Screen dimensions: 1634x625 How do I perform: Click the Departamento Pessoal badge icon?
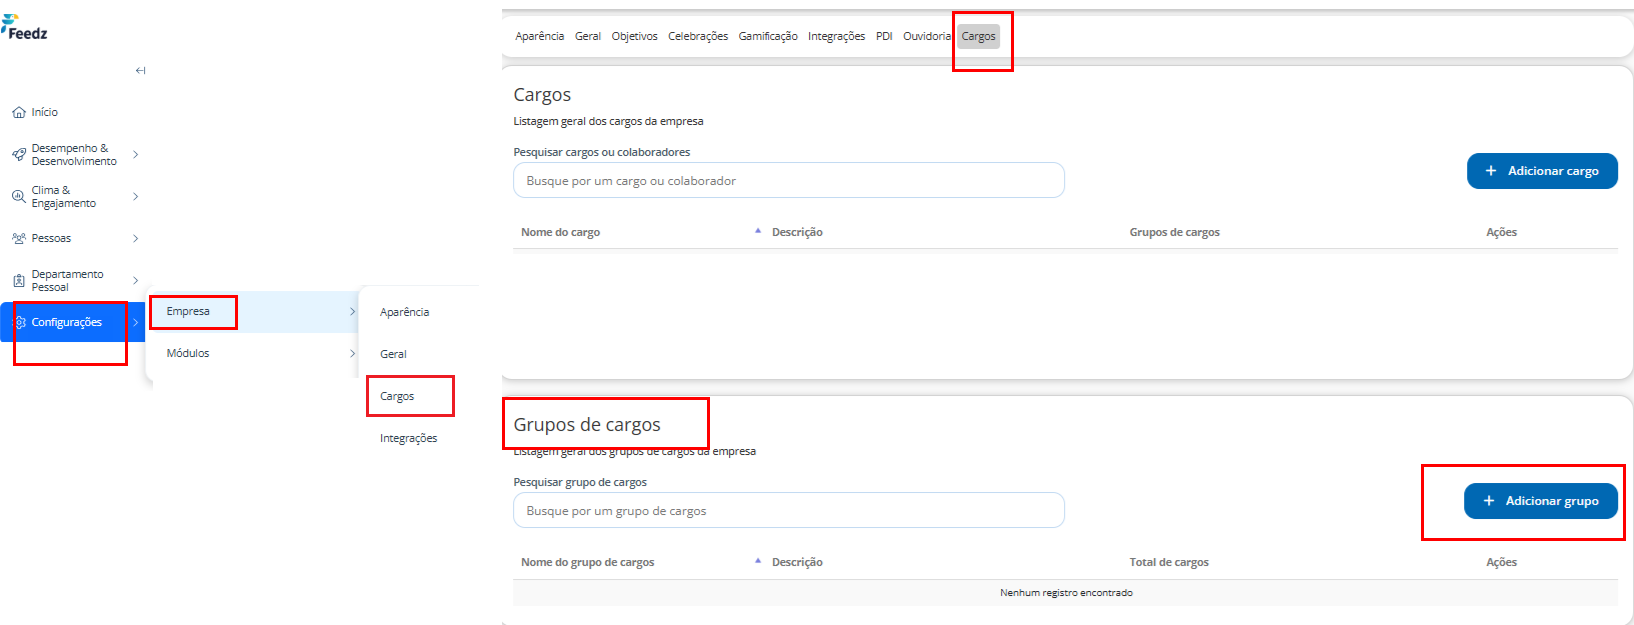(x=19, y=280)
